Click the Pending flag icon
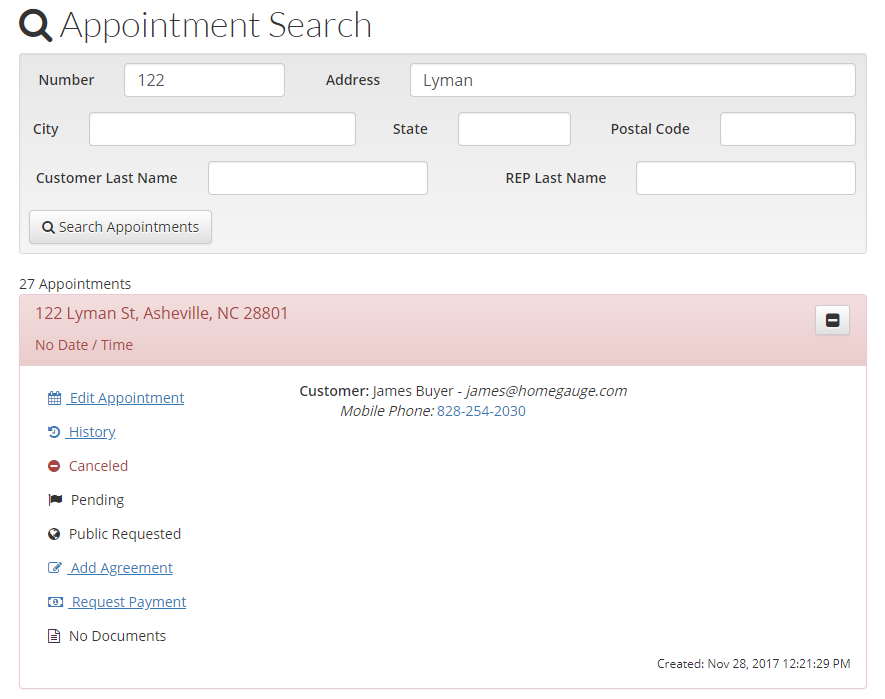Screen dimensions: 885x699 [55, 500]
